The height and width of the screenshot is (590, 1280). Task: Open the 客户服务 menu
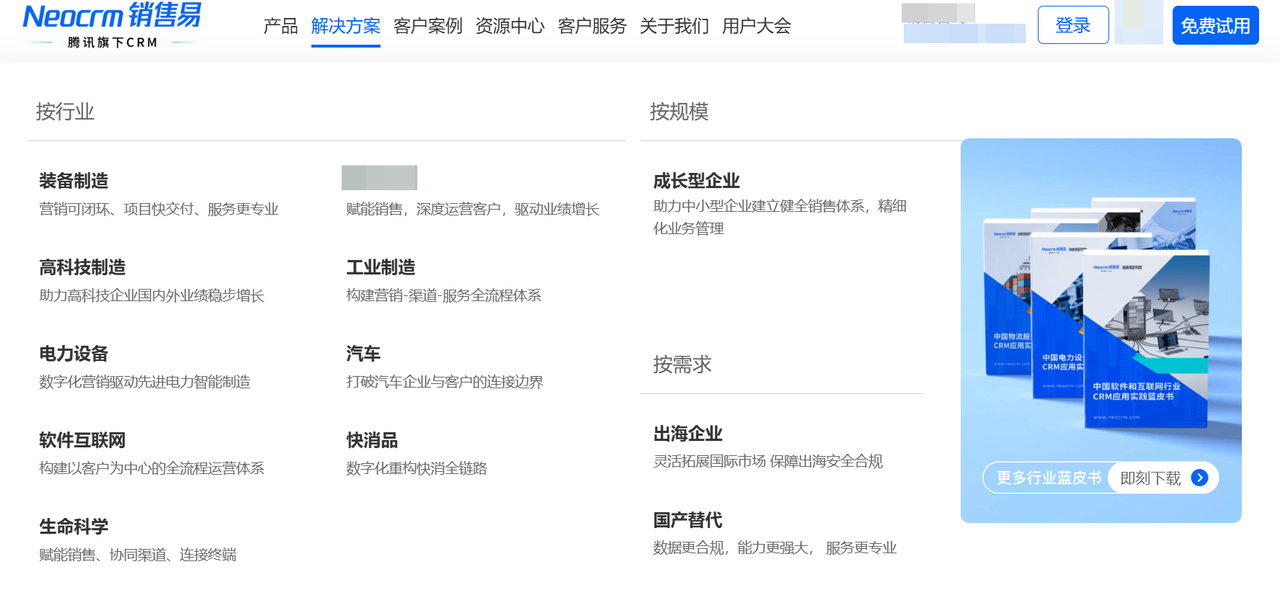click(x=591, y=27)
